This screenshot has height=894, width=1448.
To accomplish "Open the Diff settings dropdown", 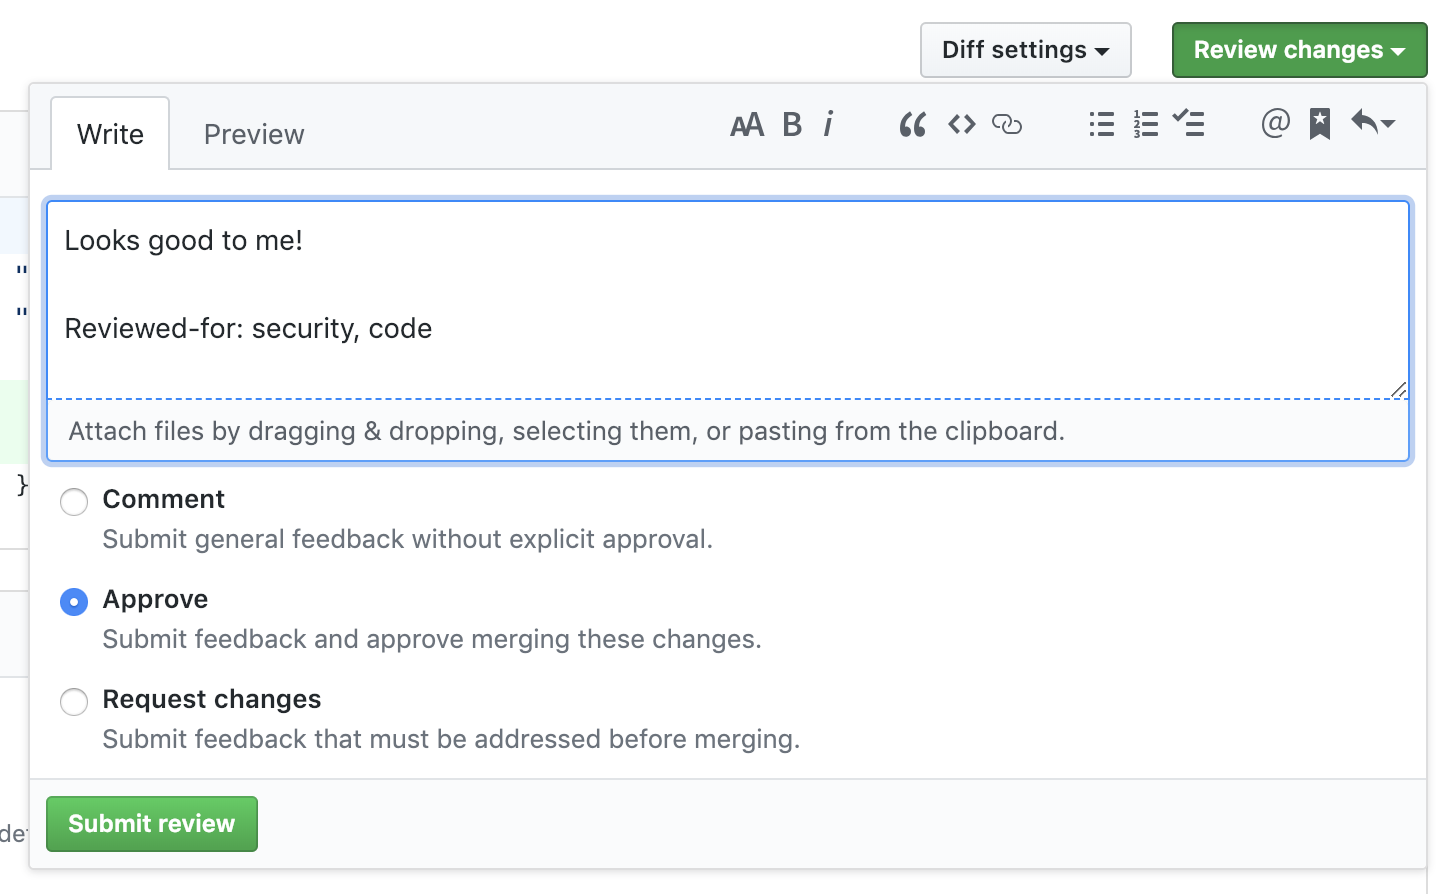I will tap(1025, 50).
